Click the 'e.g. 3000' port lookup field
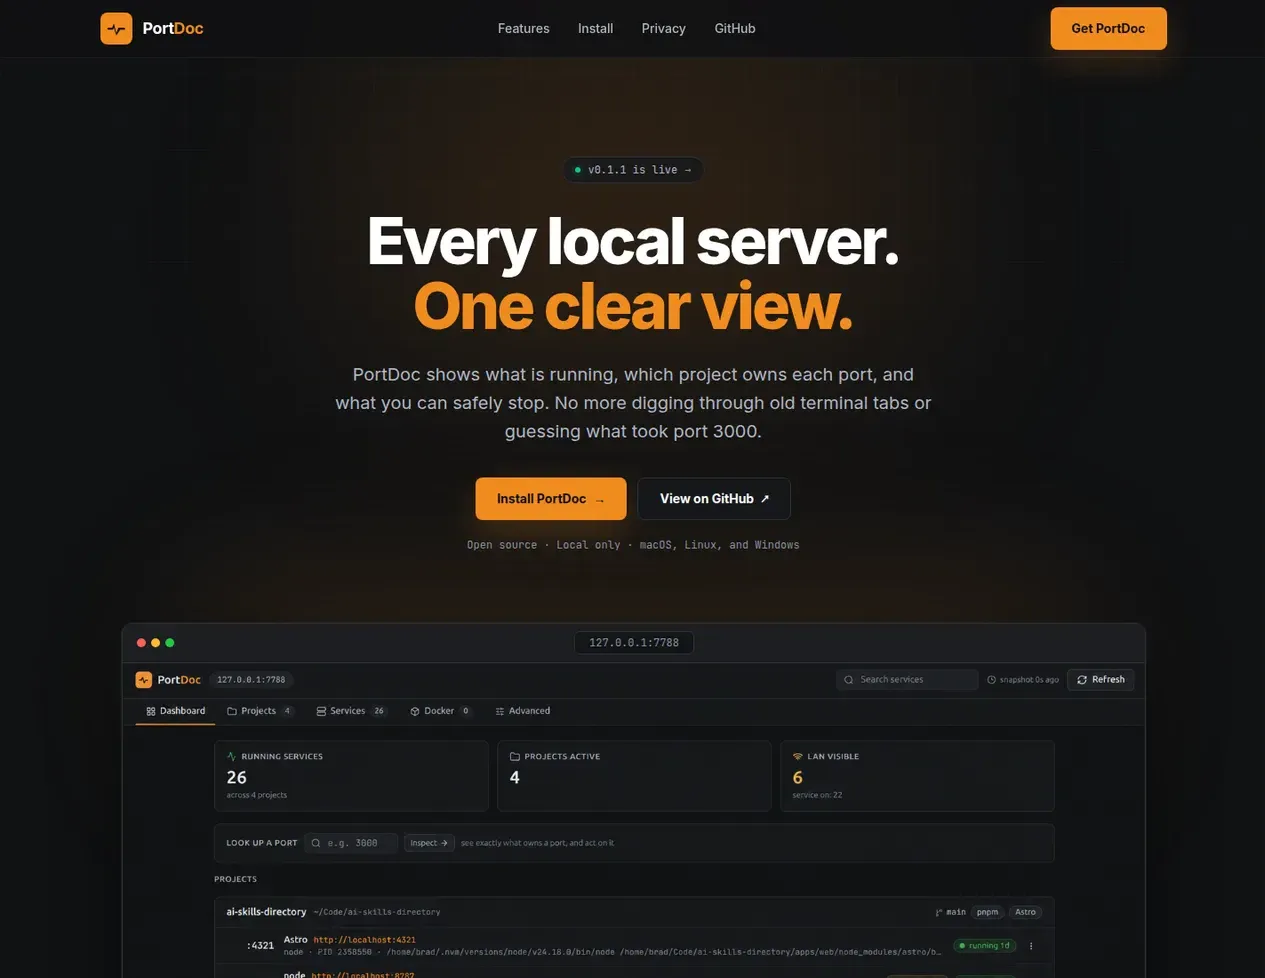This screenshot has height=978, width=1265. click(351, 843)
